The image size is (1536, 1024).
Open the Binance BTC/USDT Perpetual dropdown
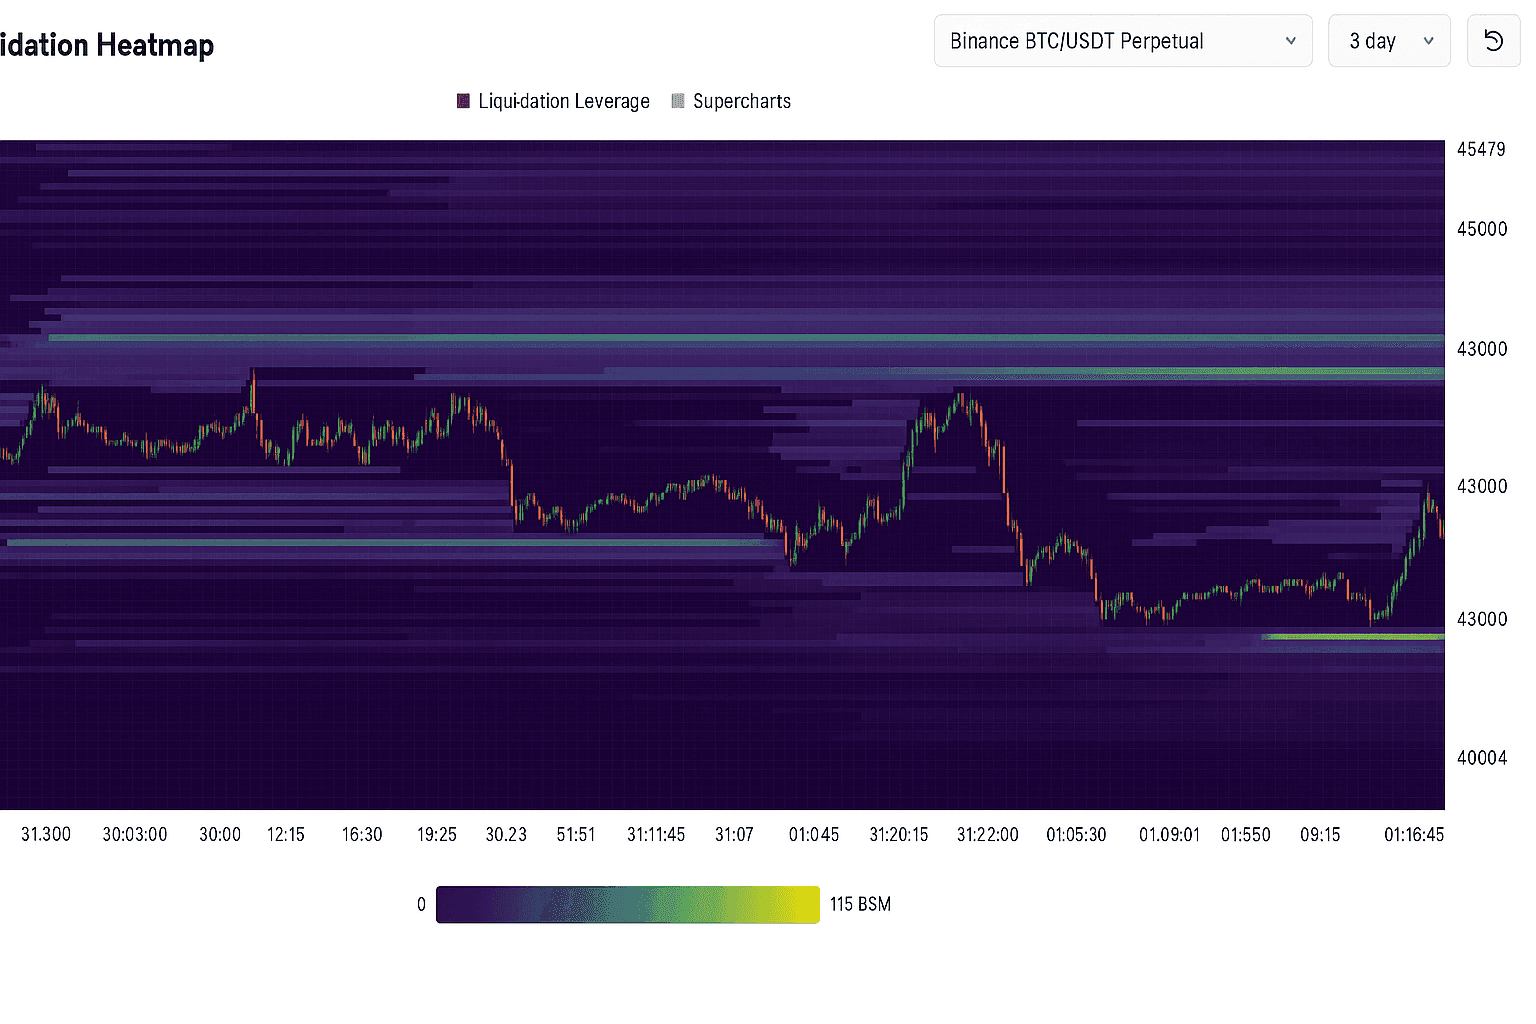coord(1122,41)
